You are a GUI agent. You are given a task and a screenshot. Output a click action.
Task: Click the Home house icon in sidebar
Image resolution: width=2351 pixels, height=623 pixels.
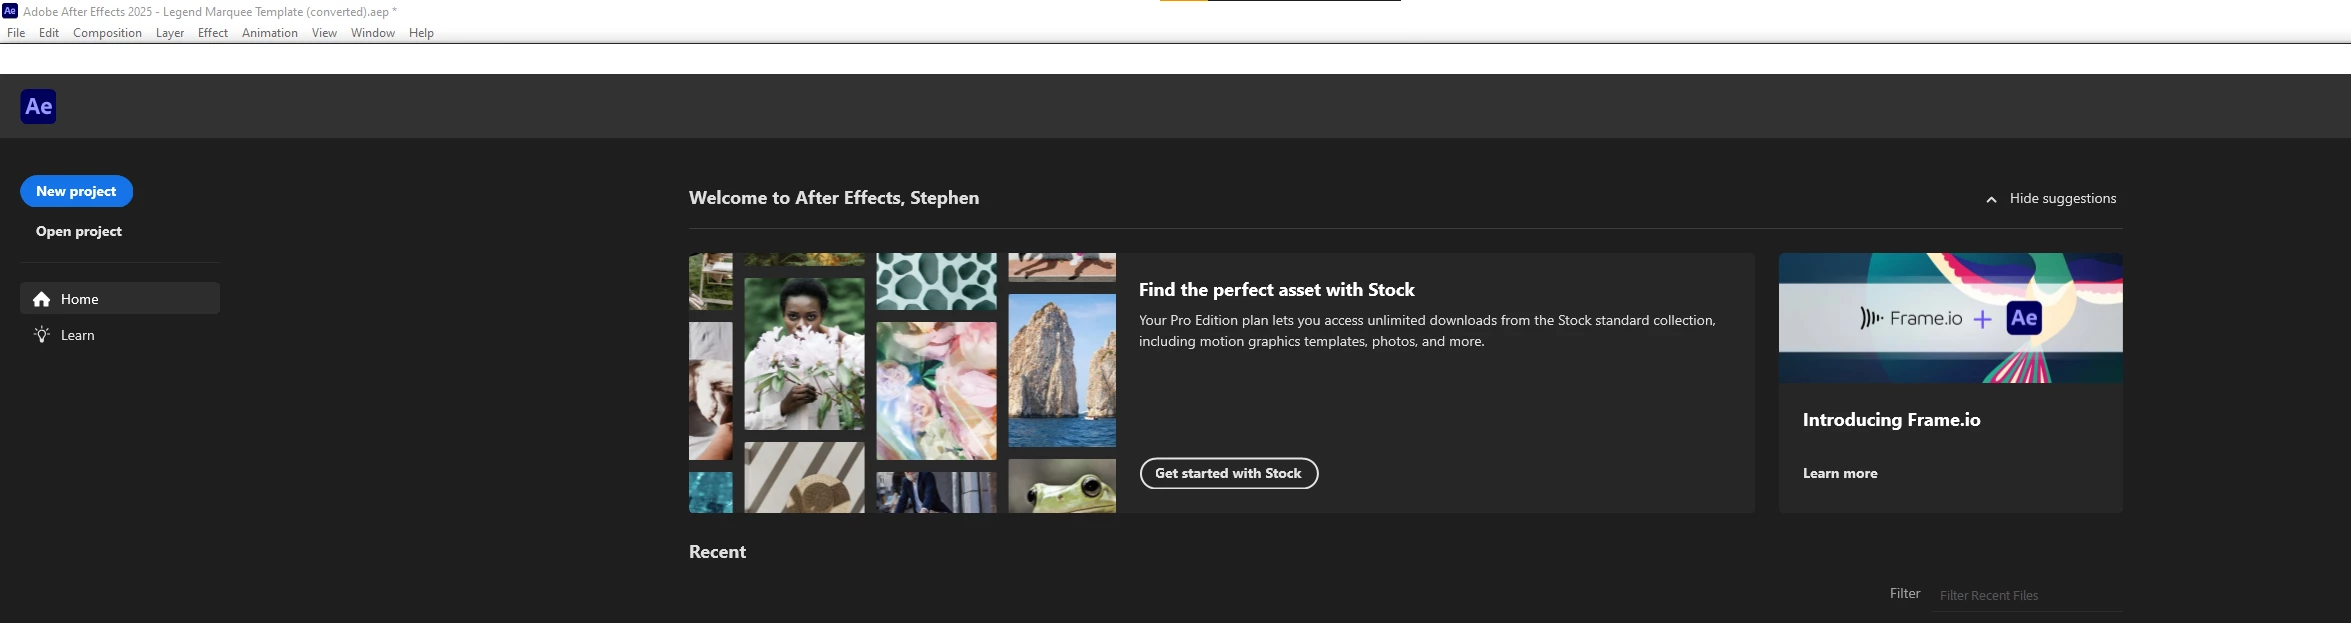pos(41,299)
